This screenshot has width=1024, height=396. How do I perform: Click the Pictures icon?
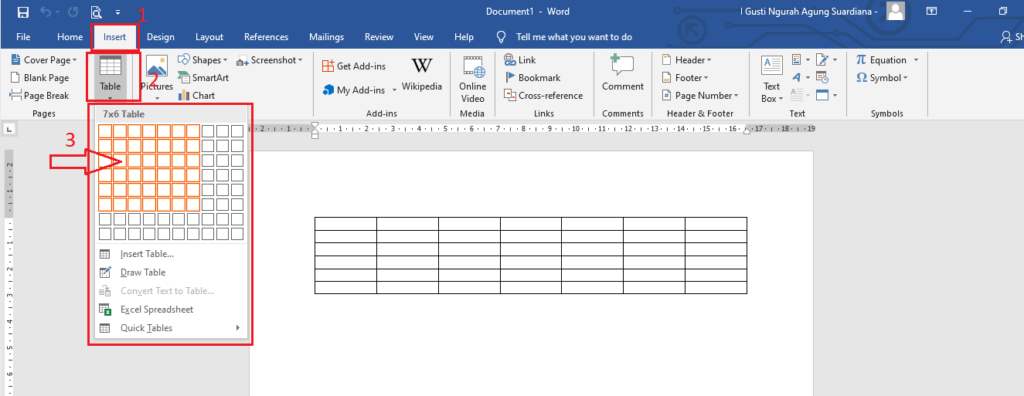(157, 67)
